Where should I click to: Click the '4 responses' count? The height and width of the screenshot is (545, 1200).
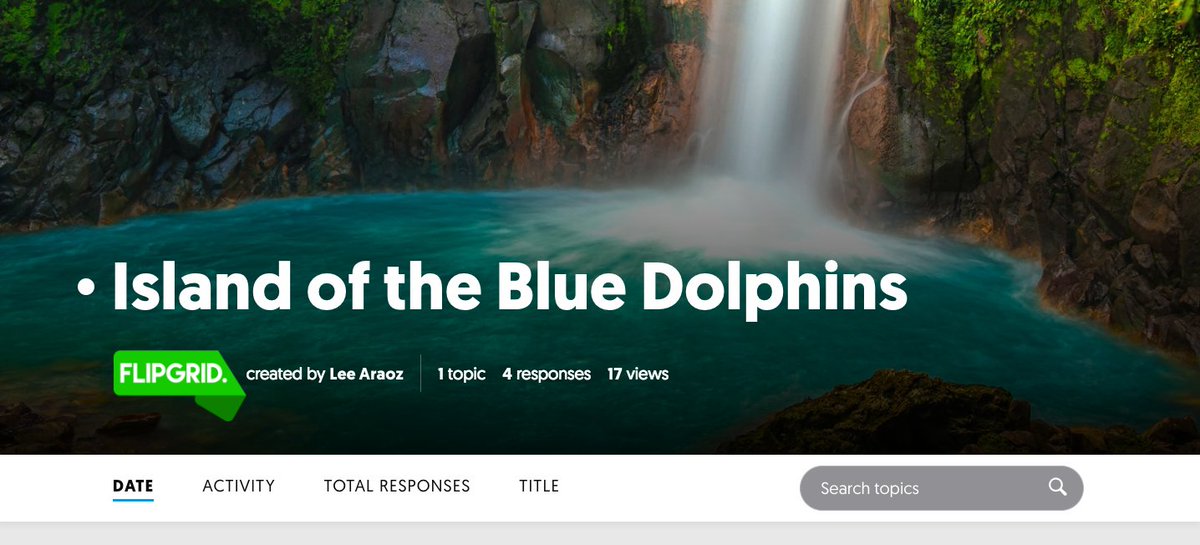tap(546, 374)
